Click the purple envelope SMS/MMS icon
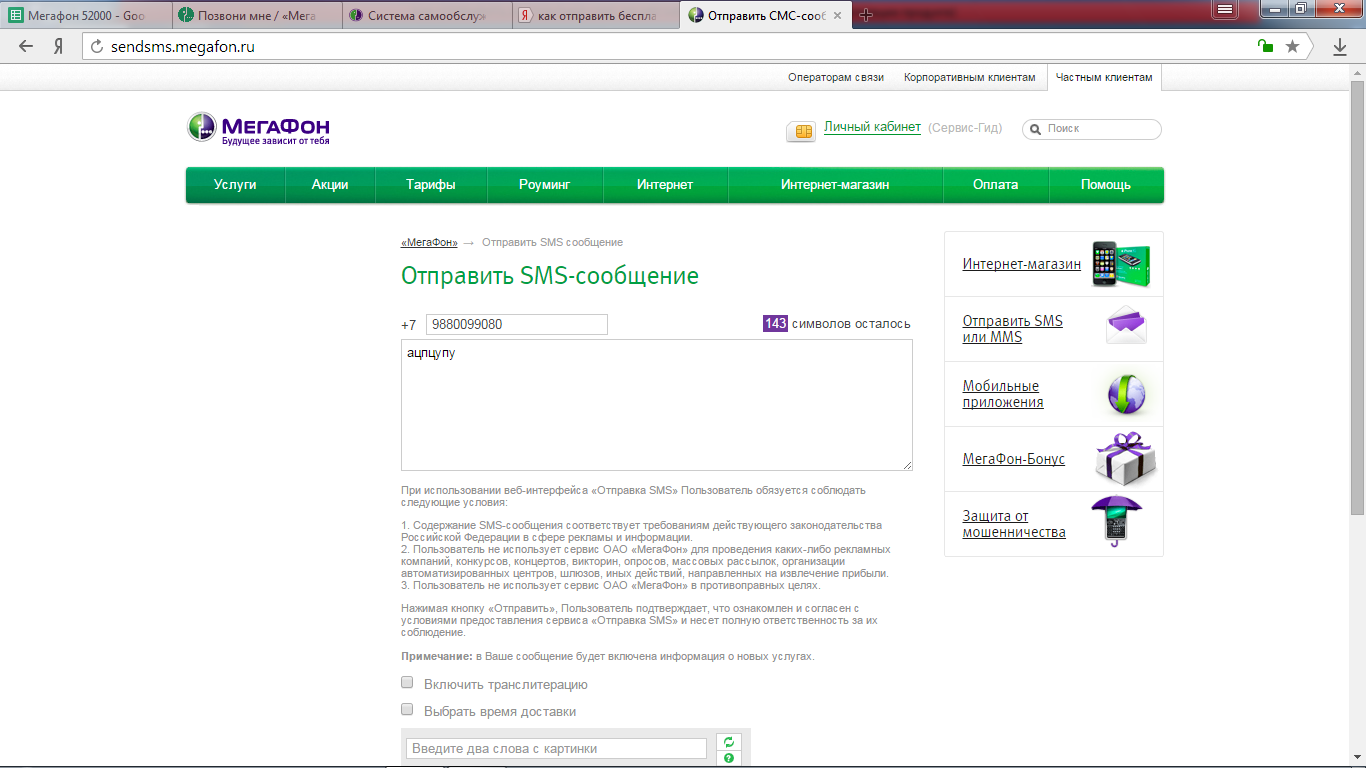Image resolution: width=1366 pixels, height=768 pixels. tap(1126, 326)
